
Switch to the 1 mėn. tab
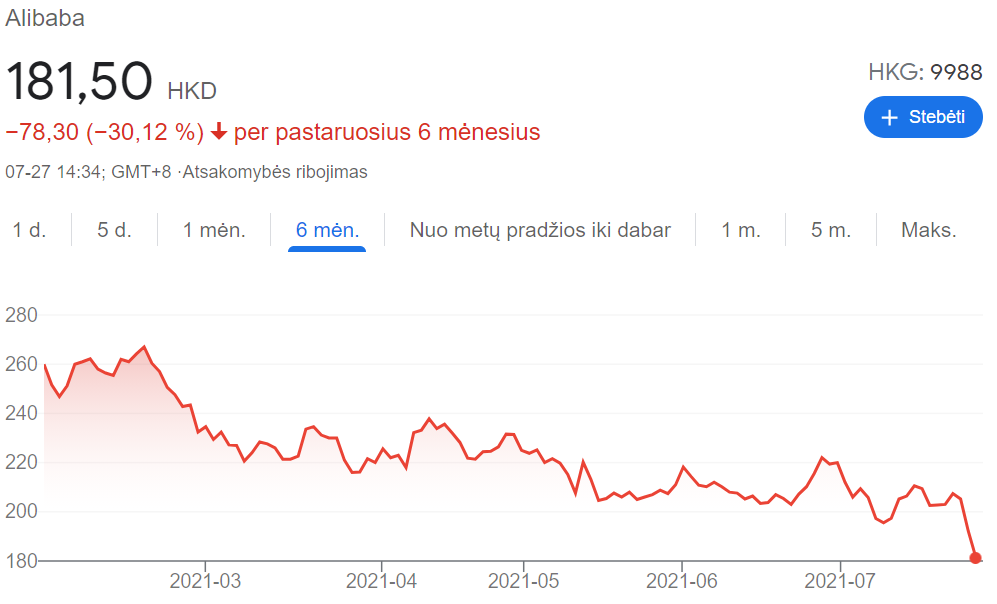tap(214, 230)
